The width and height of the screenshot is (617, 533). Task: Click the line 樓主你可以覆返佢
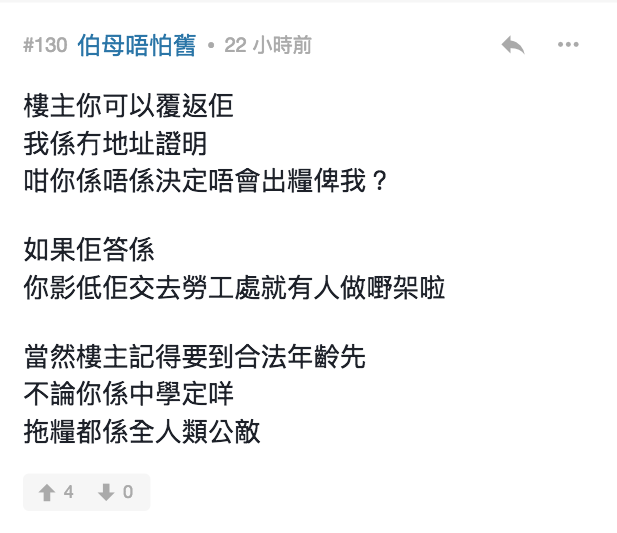click(129, 103)
